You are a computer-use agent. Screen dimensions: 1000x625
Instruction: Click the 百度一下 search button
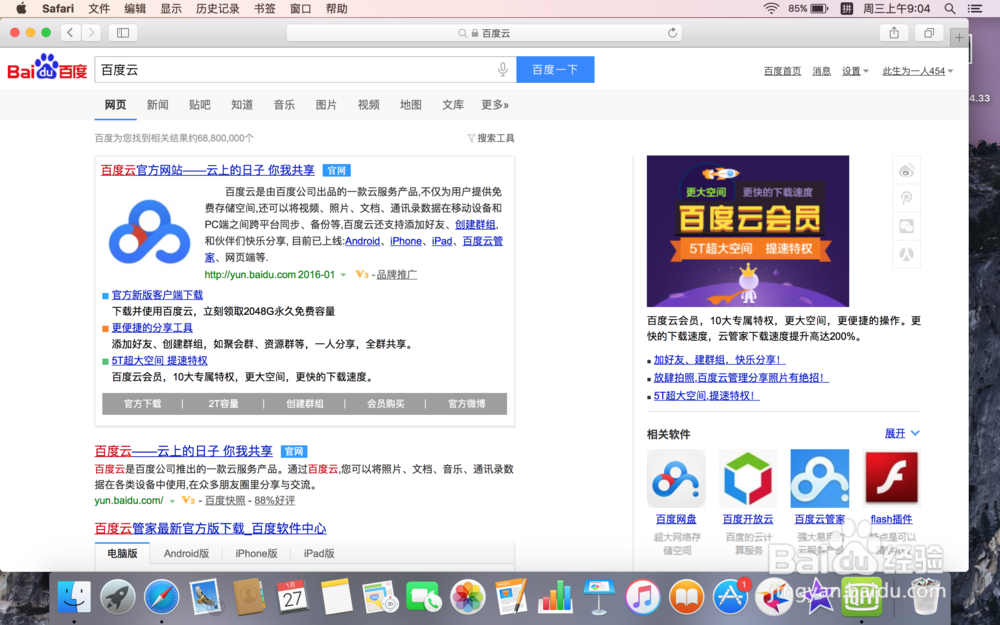click(555, 69)
